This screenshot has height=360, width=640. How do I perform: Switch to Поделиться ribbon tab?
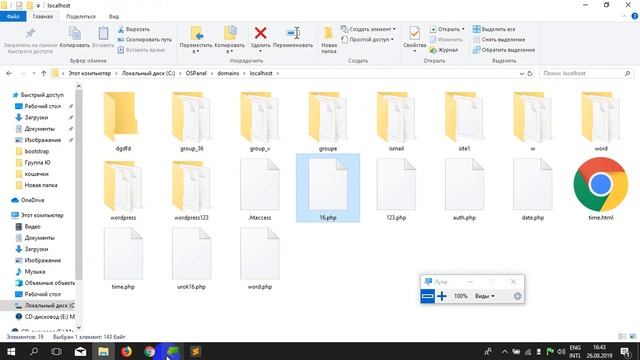[81, 16]
